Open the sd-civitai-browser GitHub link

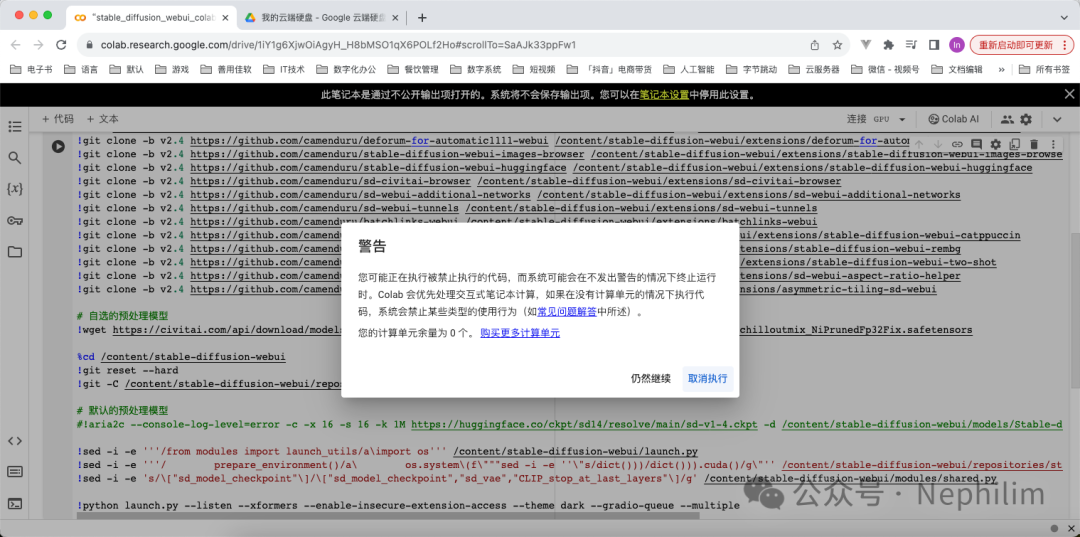click(x=331, y=181)
